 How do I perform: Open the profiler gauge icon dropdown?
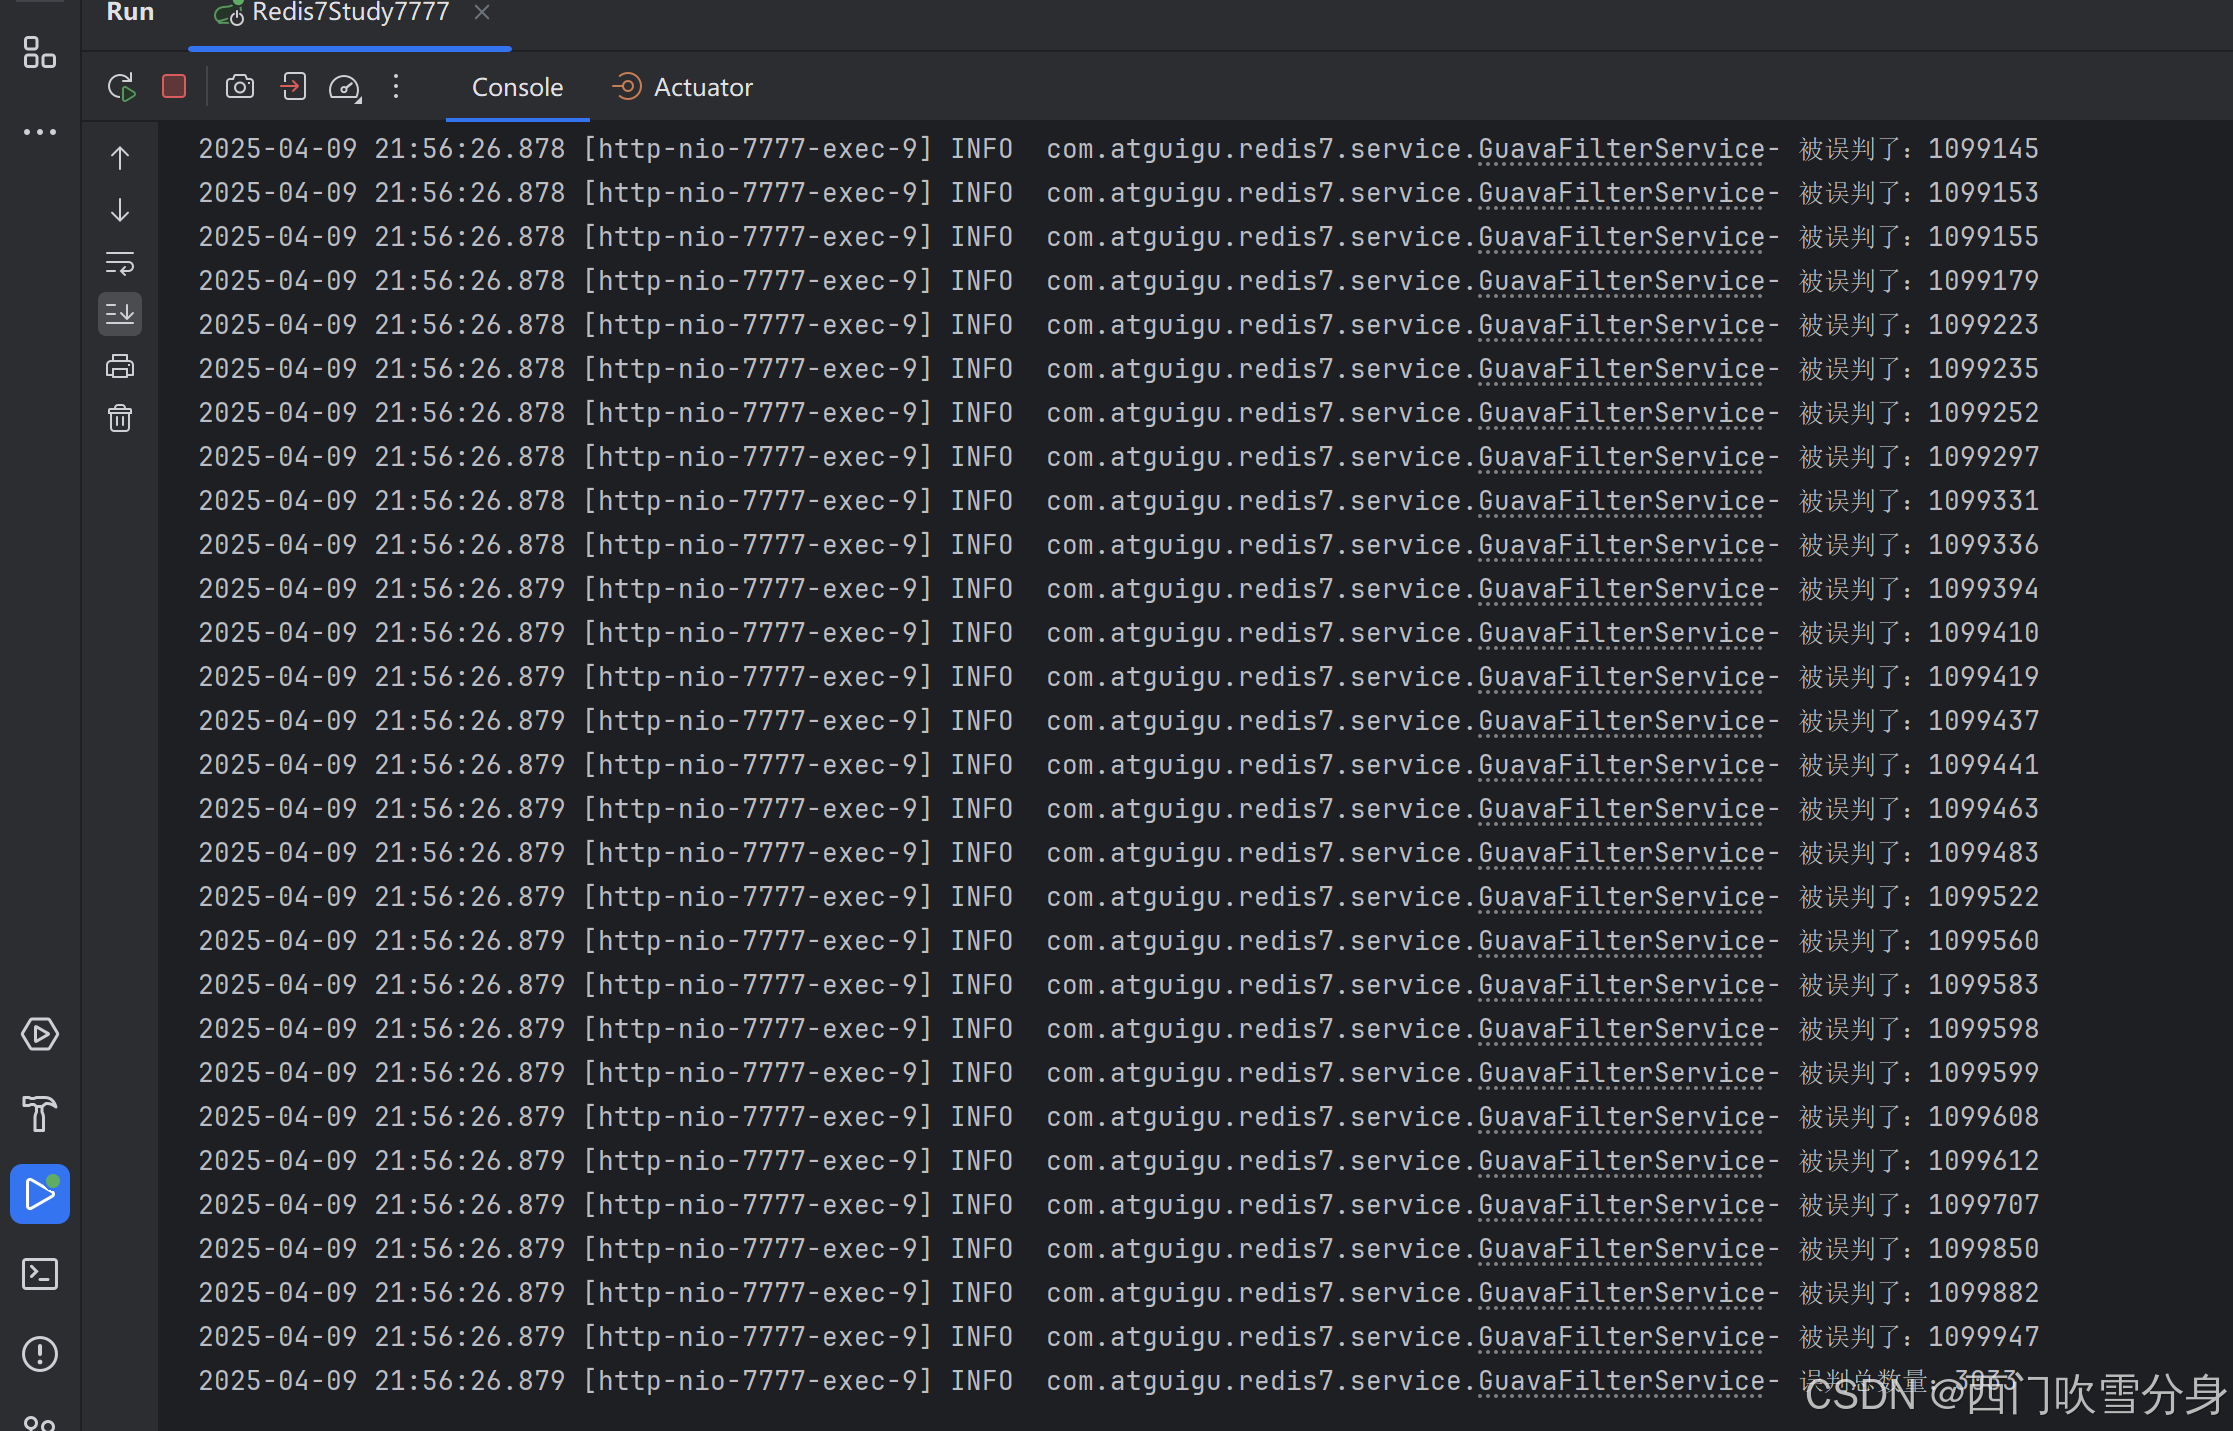[x=345, y=88]
